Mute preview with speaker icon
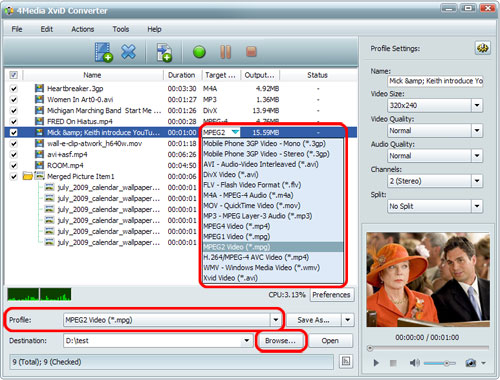Screen dimensions: 500x380 [x=414, y=363]
